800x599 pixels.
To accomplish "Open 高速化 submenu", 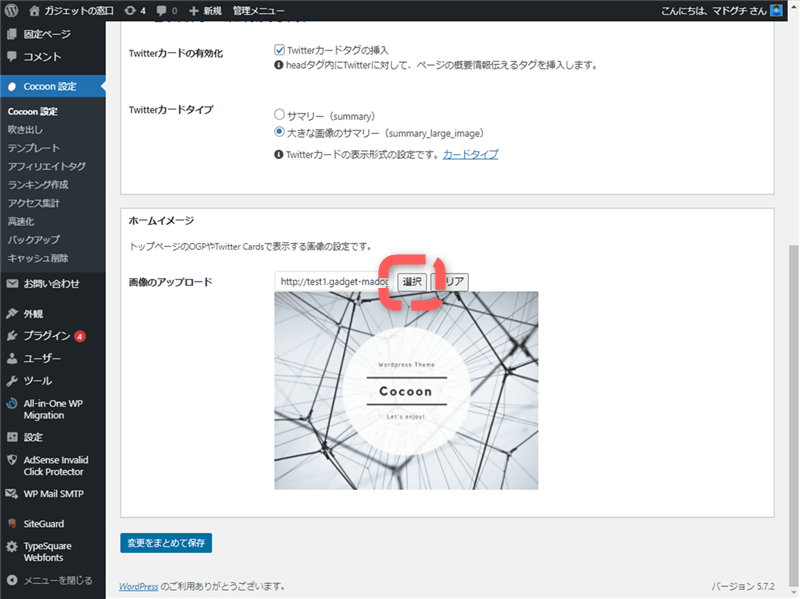I will point(21,221).
